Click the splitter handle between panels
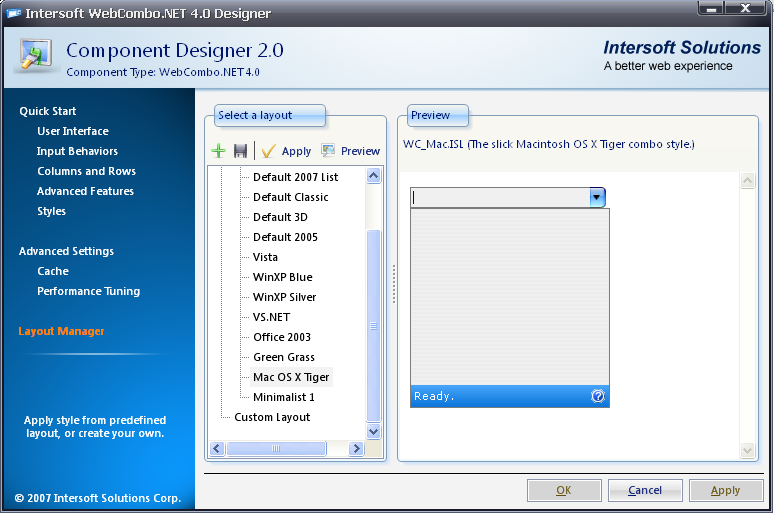 coord(393,284)
